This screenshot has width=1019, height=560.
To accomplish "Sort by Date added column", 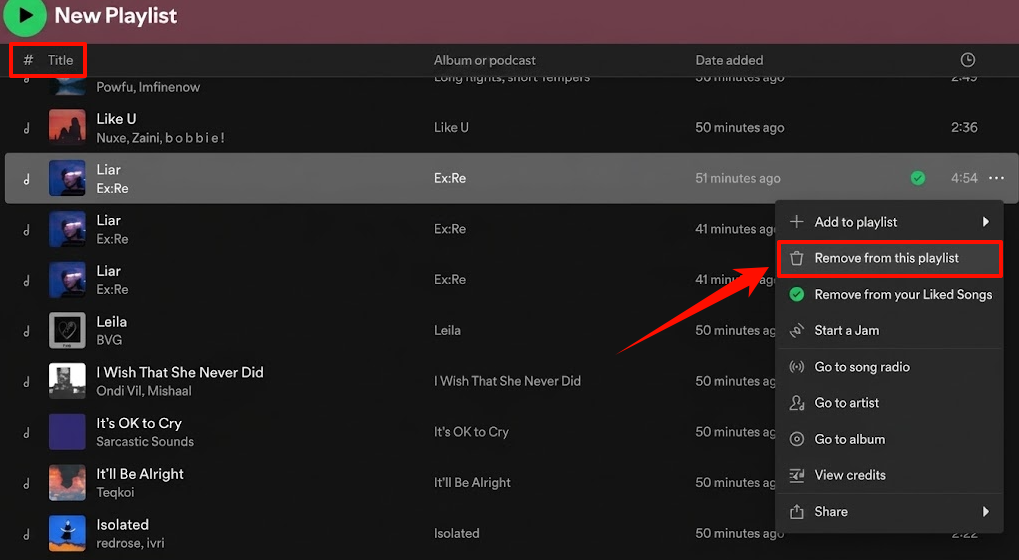I will [x=729, y=60].
